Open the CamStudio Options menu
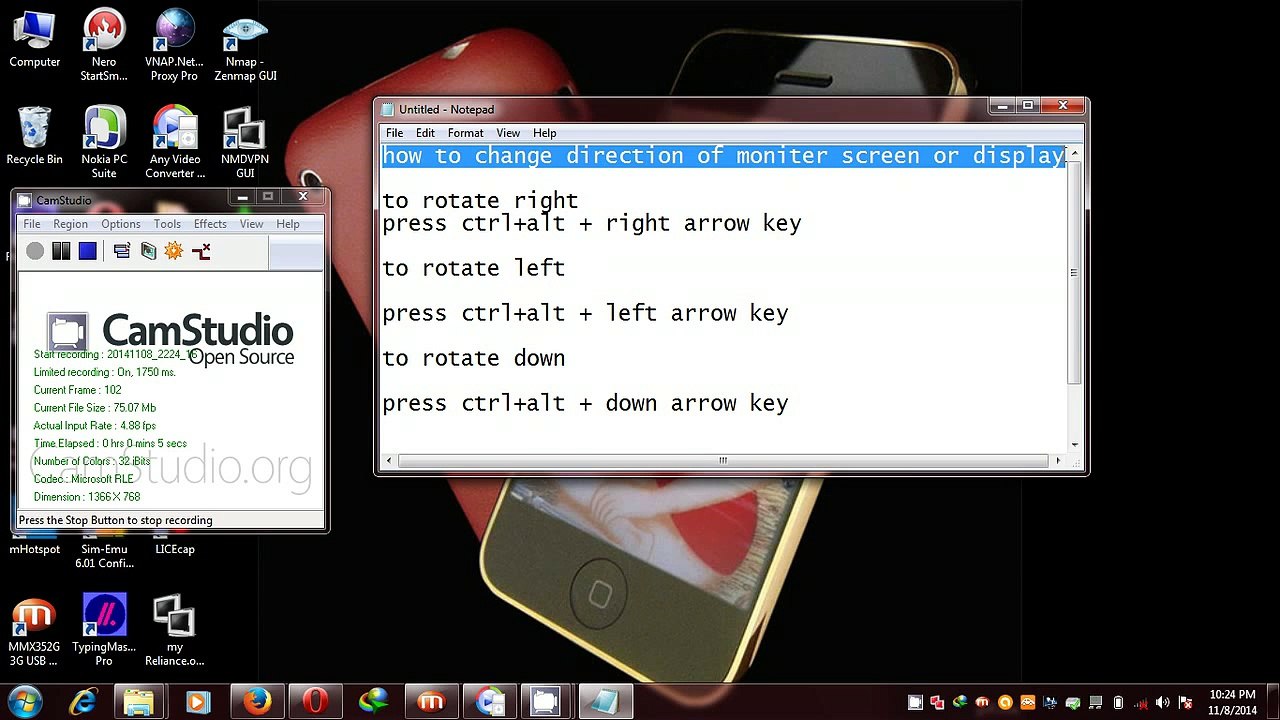The image size is (1280, 720). (120, 224)
